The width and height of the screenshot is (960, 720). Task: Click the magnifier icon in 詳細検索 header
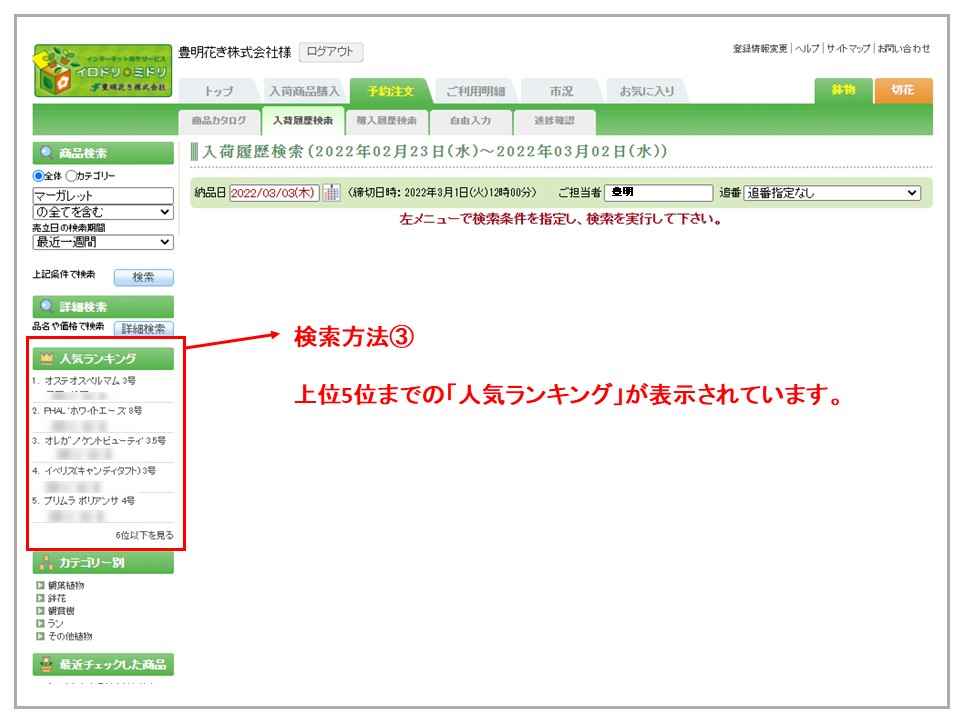tap(46, 307)
